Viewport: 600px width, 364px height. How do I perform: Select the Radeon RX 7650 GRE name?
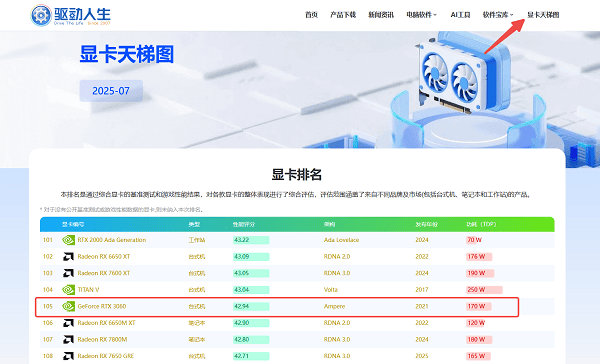coord(106,356)
